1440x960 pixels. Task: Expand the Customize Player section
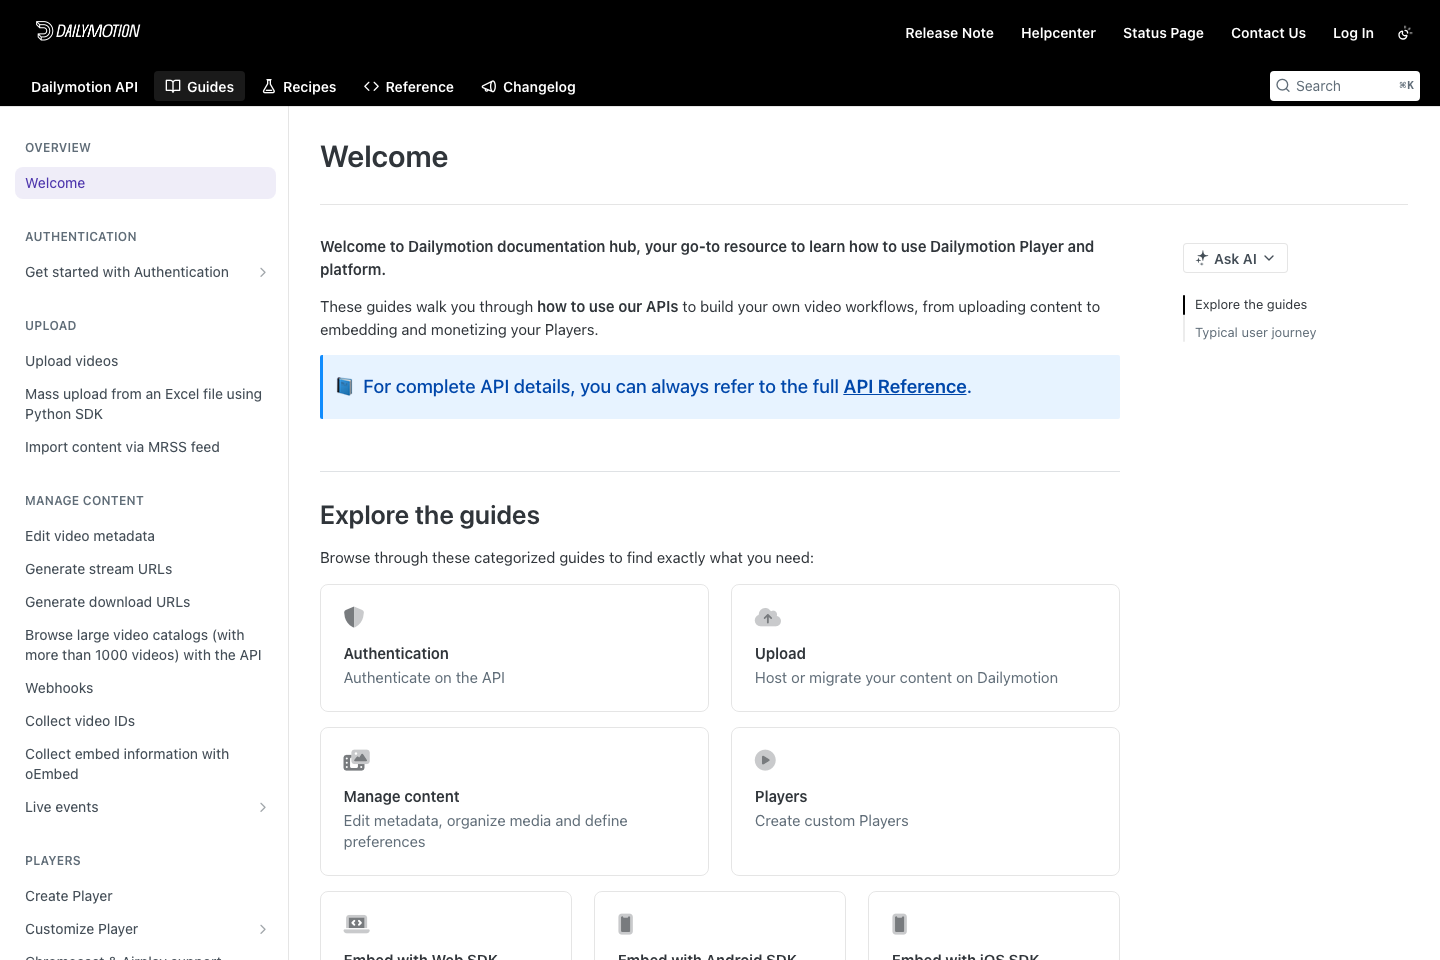(x=263, y=929)
